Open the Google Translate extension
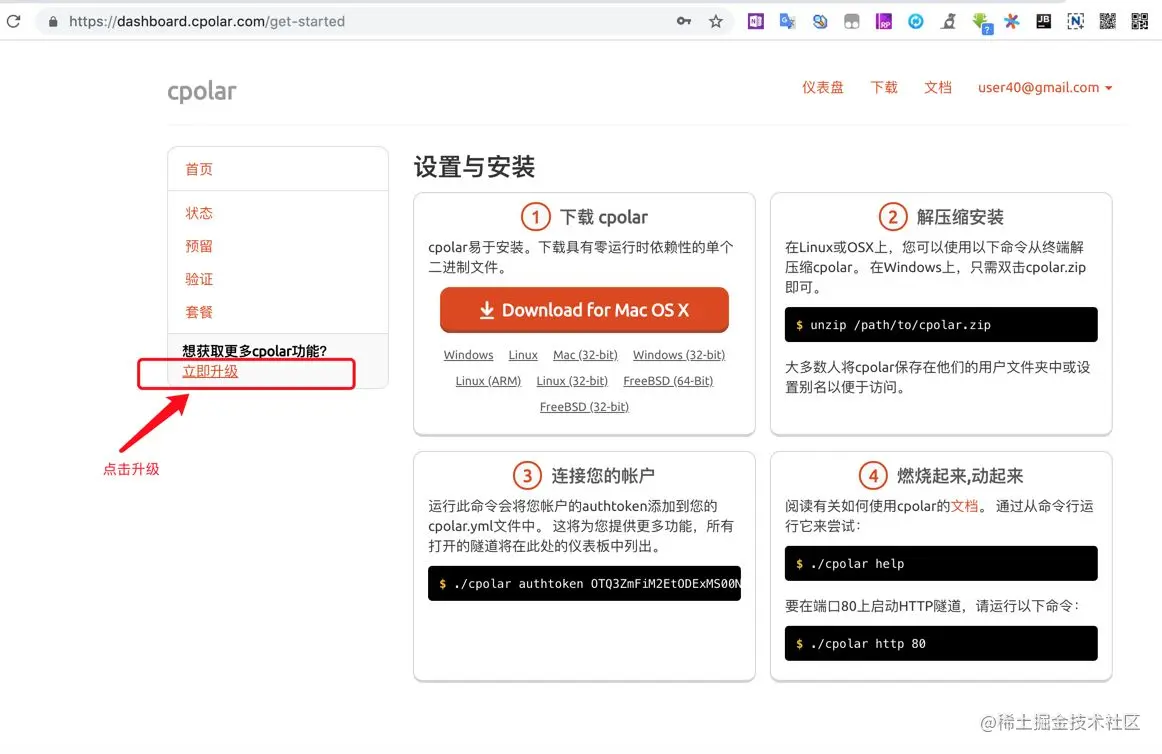 click(x=787, y=21)
